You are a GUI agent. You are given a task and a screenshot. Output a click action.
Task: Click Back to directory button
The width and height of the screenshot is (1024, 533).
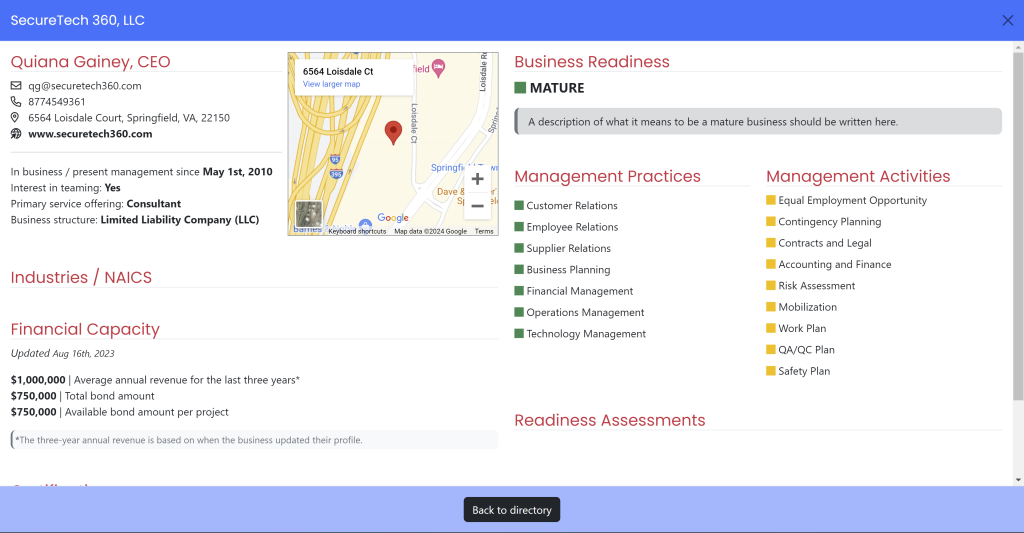click(511, 510)
